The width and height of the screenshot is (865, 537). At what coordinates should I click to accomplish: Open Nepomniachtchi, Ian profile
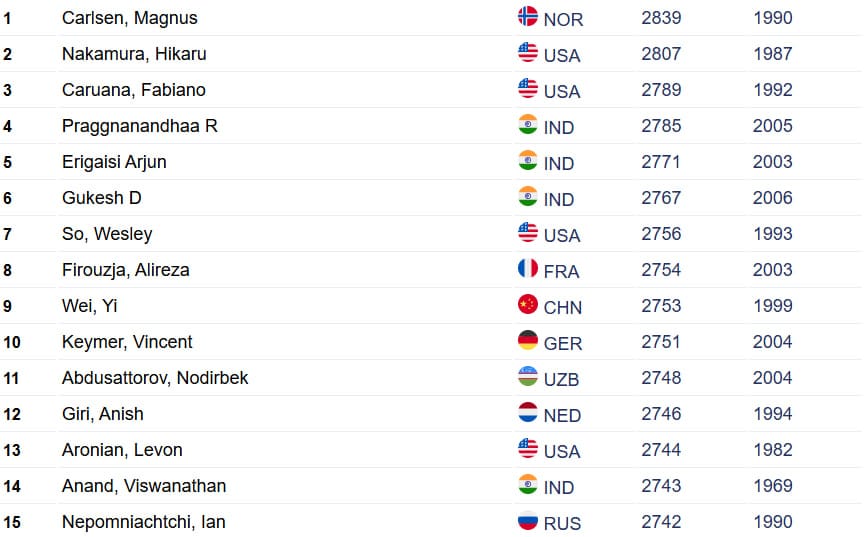(x=143, y=522)
